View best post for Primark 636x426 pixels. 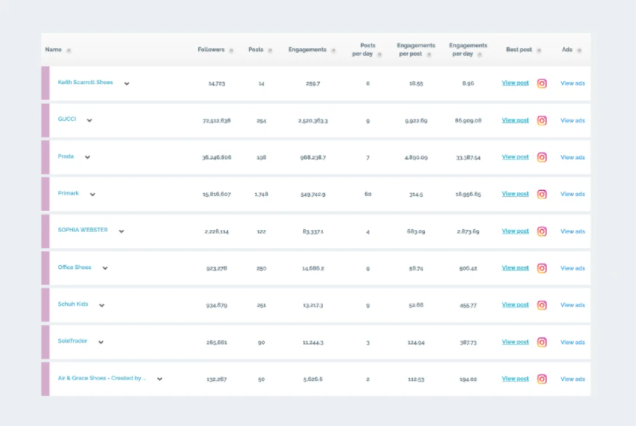pyautogui.click(x=515, y=194)
